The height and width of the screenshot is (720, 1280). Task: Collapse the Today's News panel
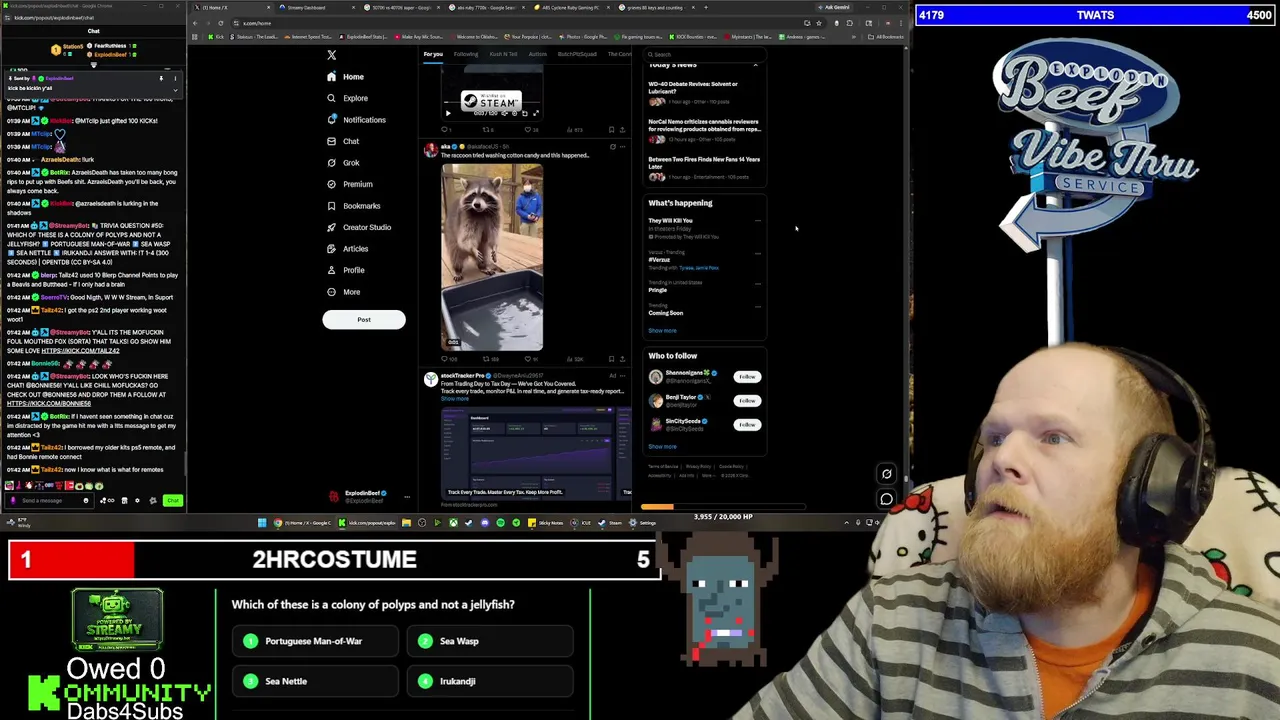[755, 65]
